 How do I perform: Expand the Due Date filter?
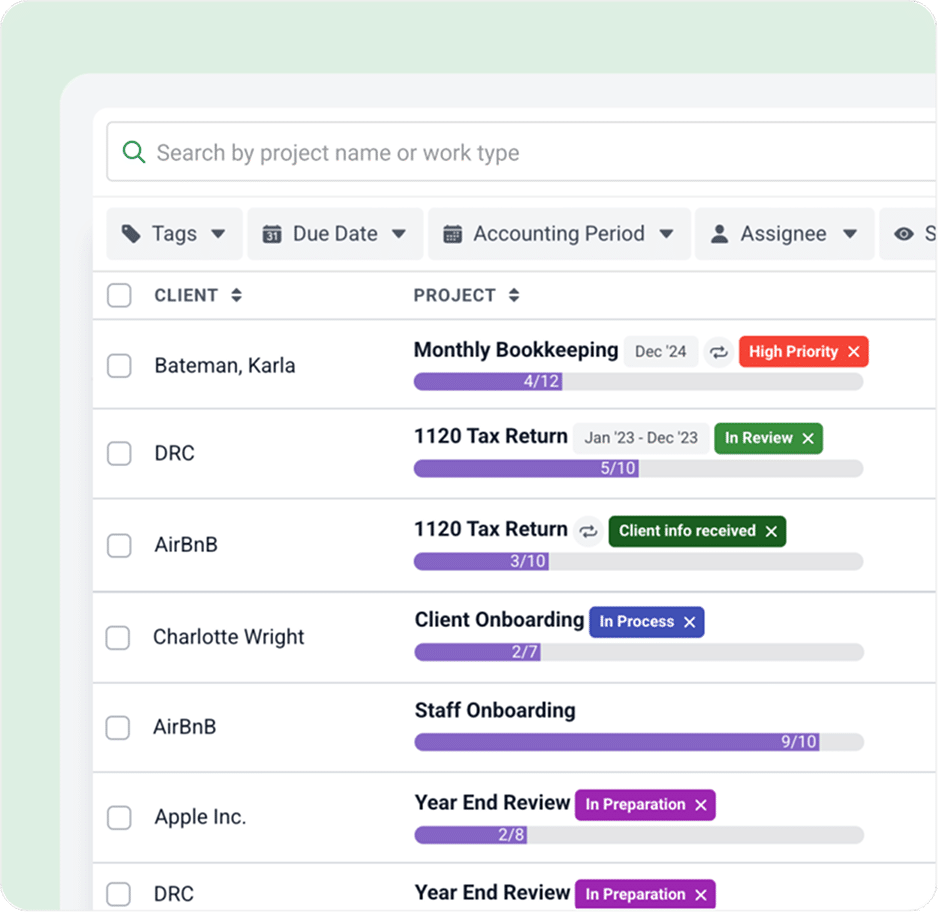click(x=335, y=234)
